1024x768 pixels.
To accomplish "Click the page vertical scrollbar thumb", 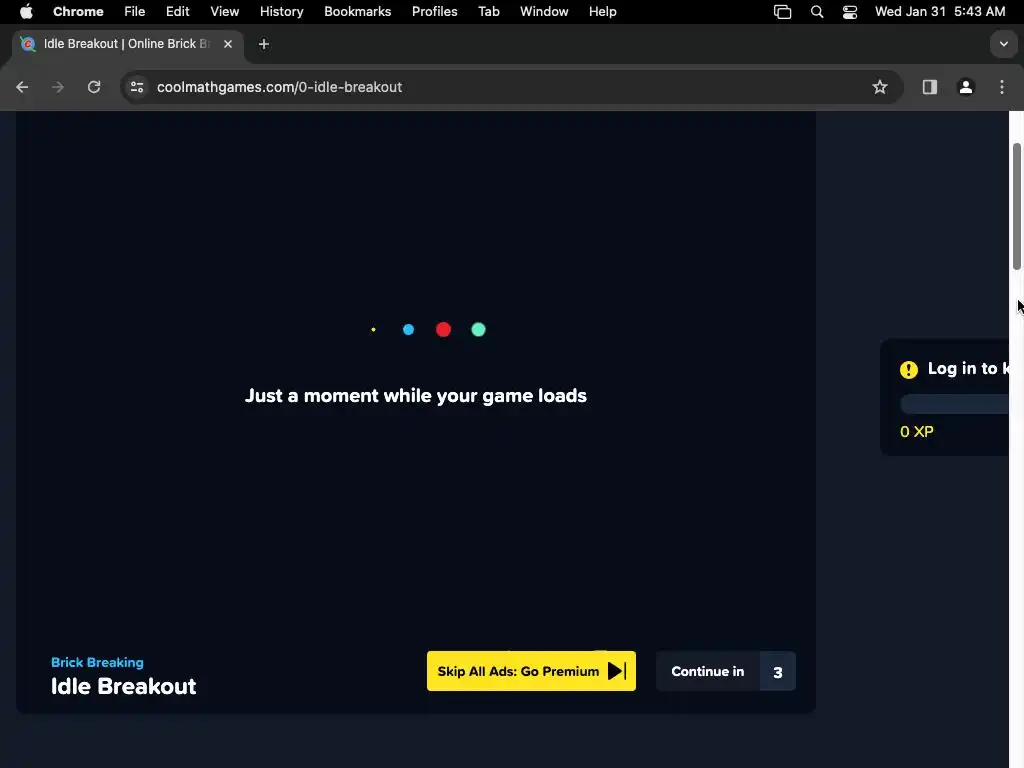I will point(1017,206).
